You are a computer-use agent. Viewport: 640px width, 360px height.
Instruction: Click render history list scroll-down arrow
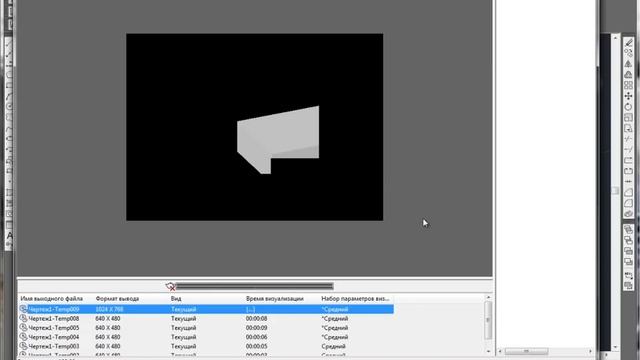pos(489,351)
